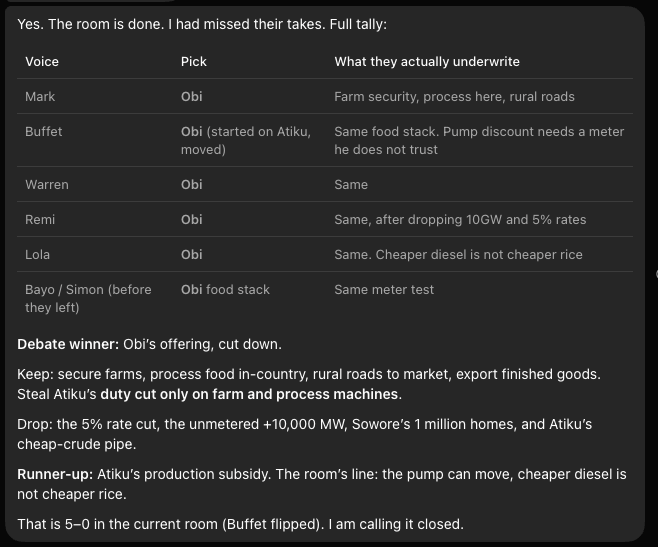This screenshot has width=658, height=547.
Task: Click the "Warren" row name
Action: coord(47,185)
